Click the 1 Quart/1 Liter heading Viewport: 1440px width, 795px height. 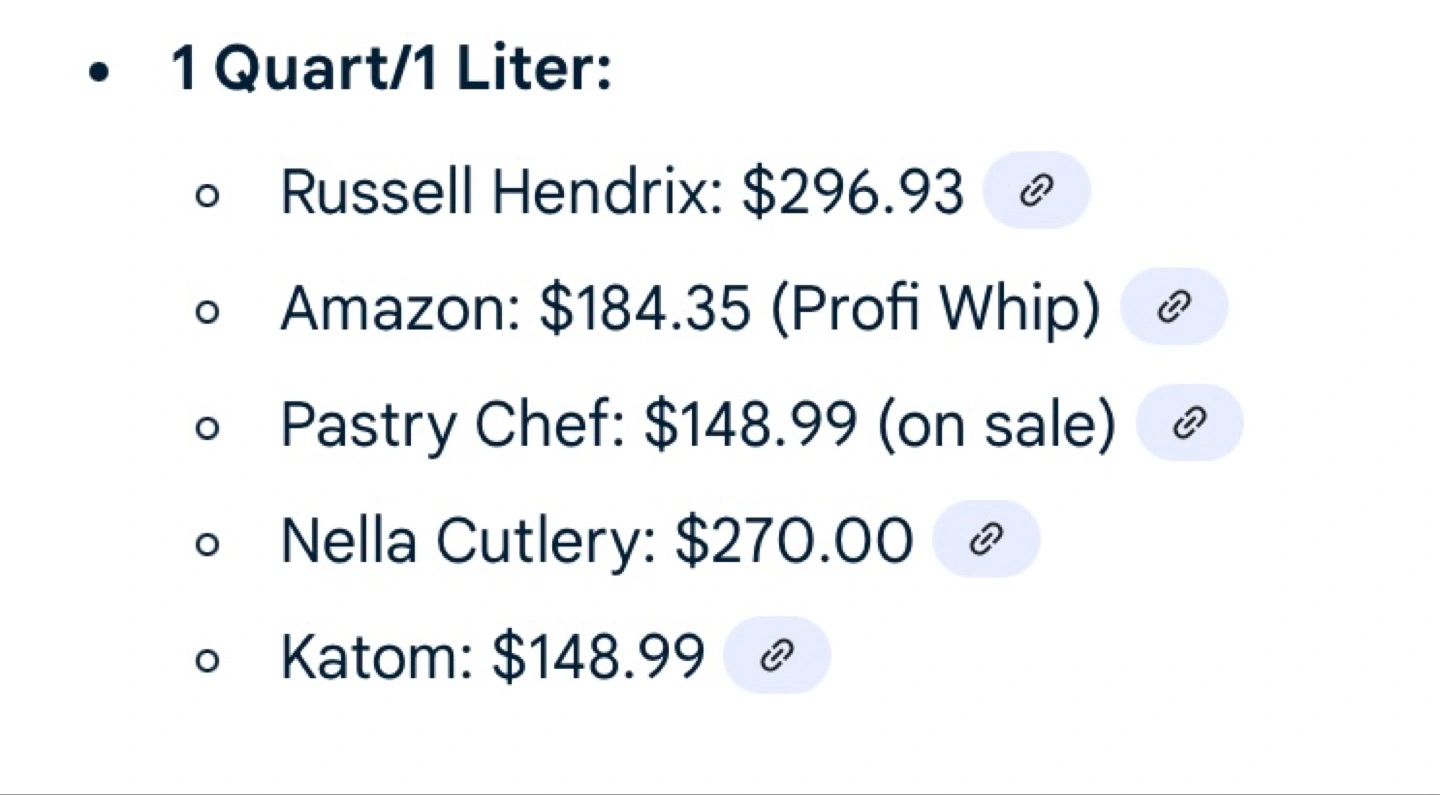tap(391, 71)
